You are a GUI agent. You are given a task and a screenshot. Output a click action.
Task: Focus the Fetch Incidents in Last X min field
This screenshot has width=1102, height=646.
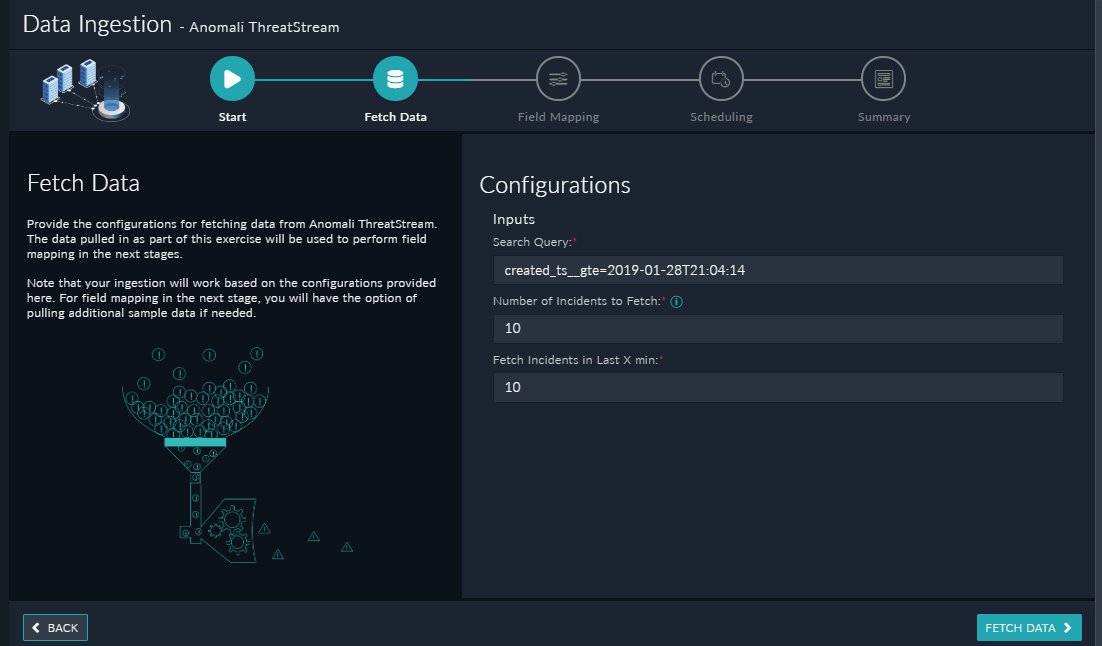coord(778,387)
